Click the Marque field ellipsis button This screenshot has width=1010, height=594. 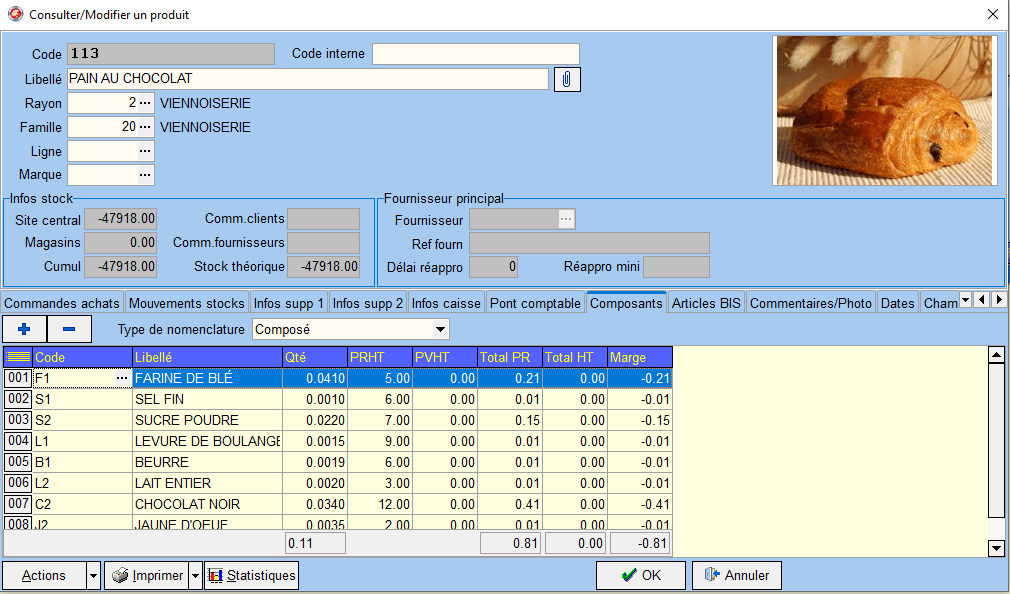(145, 175)
